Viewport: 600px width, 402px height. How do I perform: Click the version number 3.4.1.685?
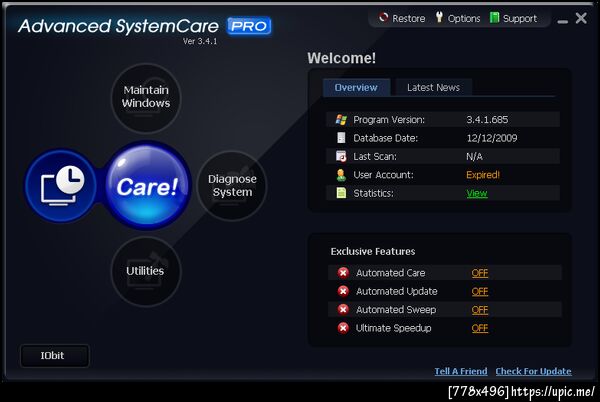(x=487, y=120)
